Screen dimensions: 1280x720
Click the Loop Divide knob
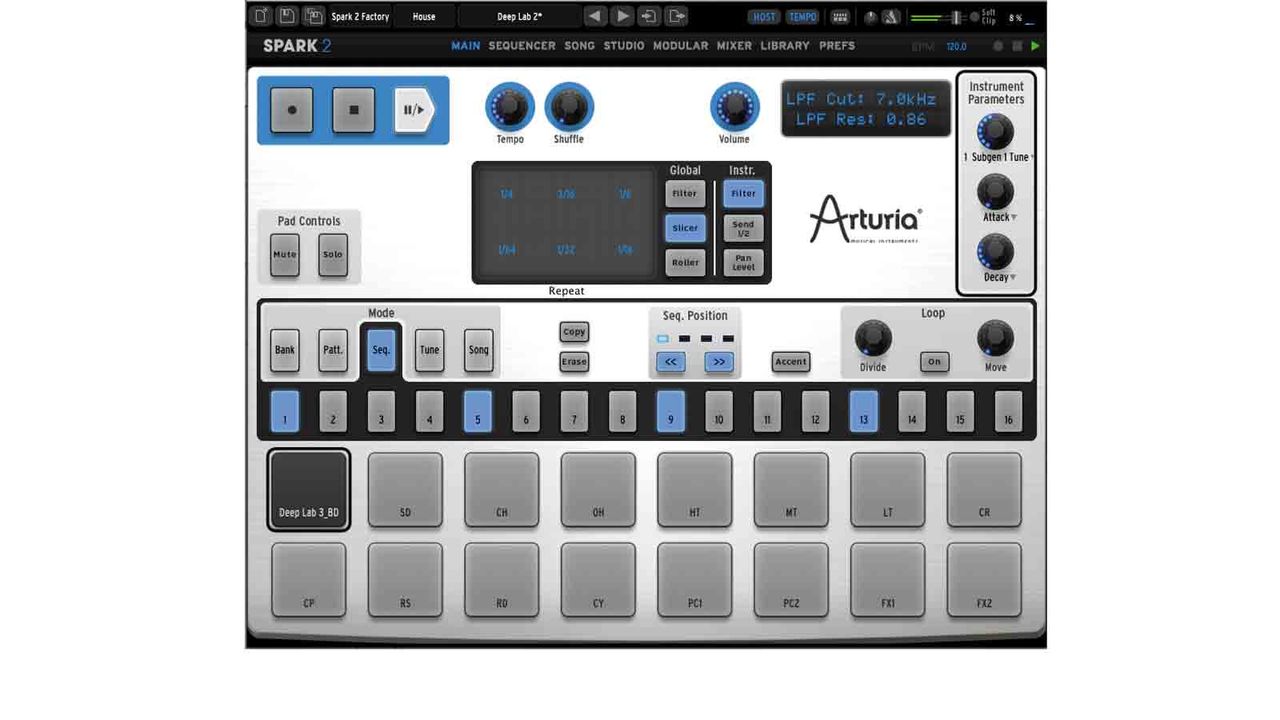873,339
